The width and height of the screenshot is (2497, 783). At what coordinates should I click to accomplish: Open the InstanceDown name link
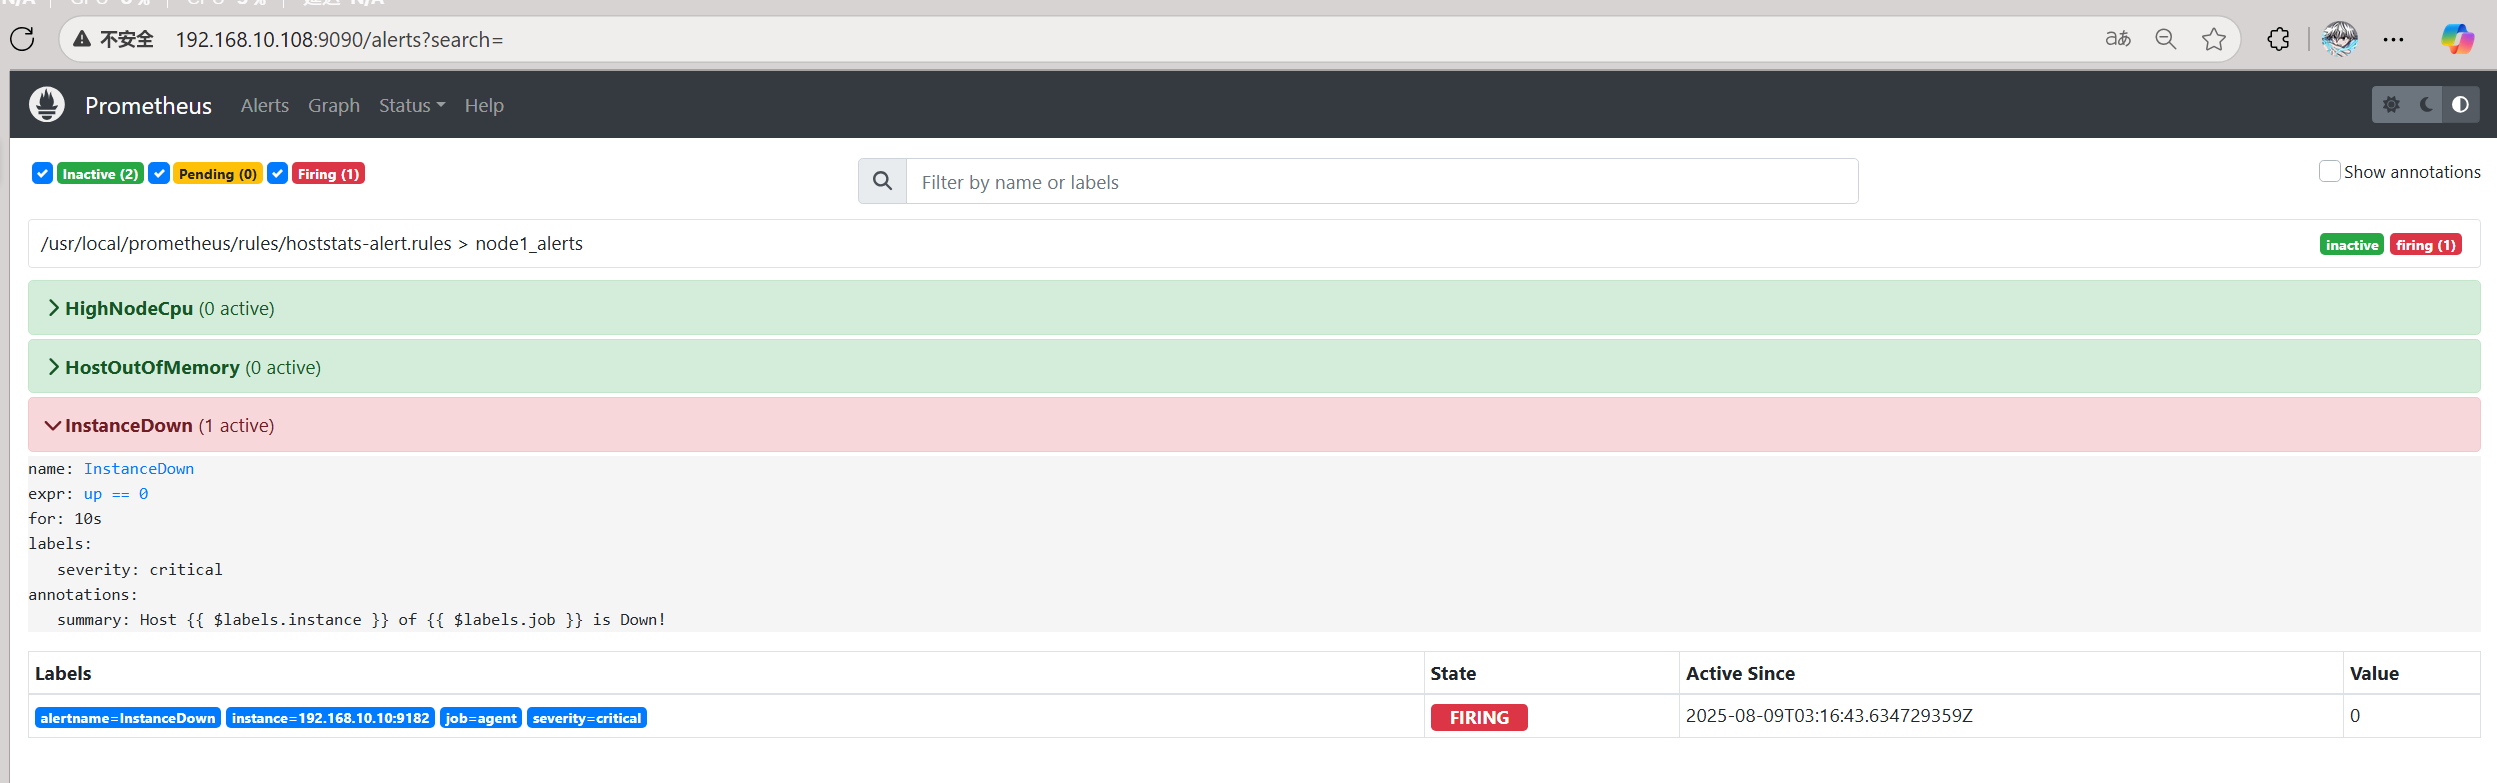tap(139, 468)
